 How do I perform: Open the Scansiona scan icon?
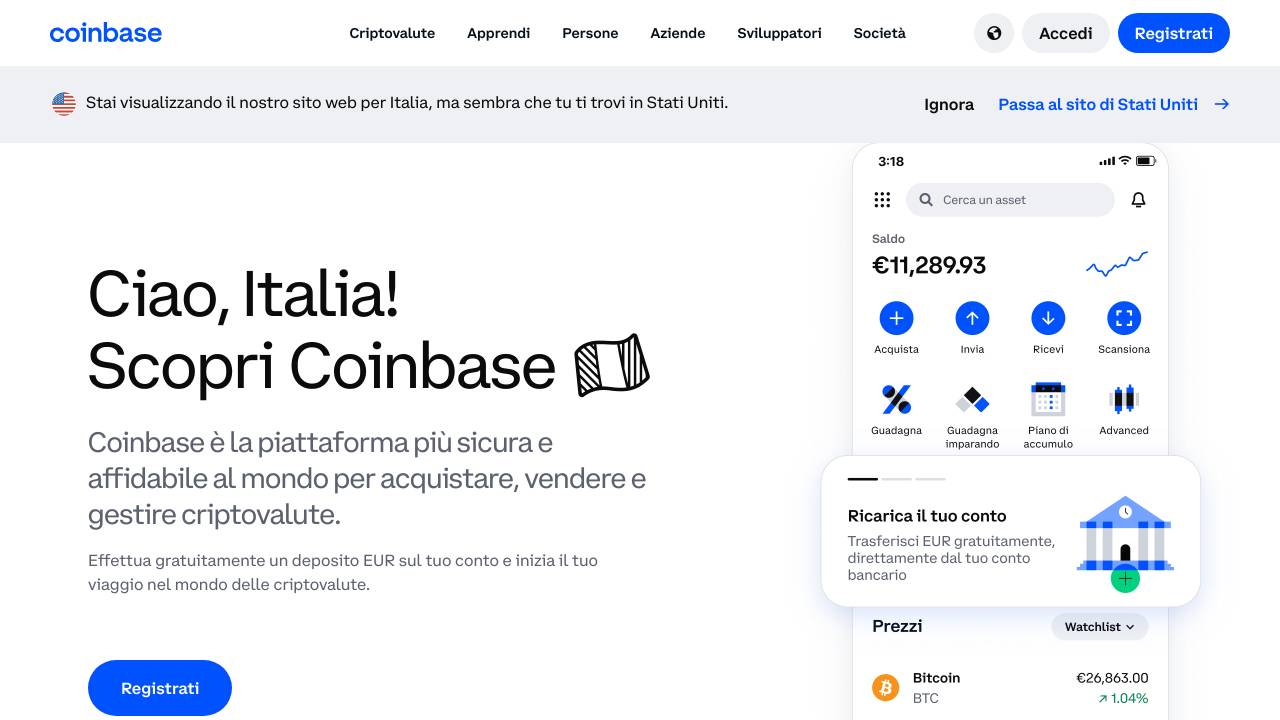point(1123,318)
